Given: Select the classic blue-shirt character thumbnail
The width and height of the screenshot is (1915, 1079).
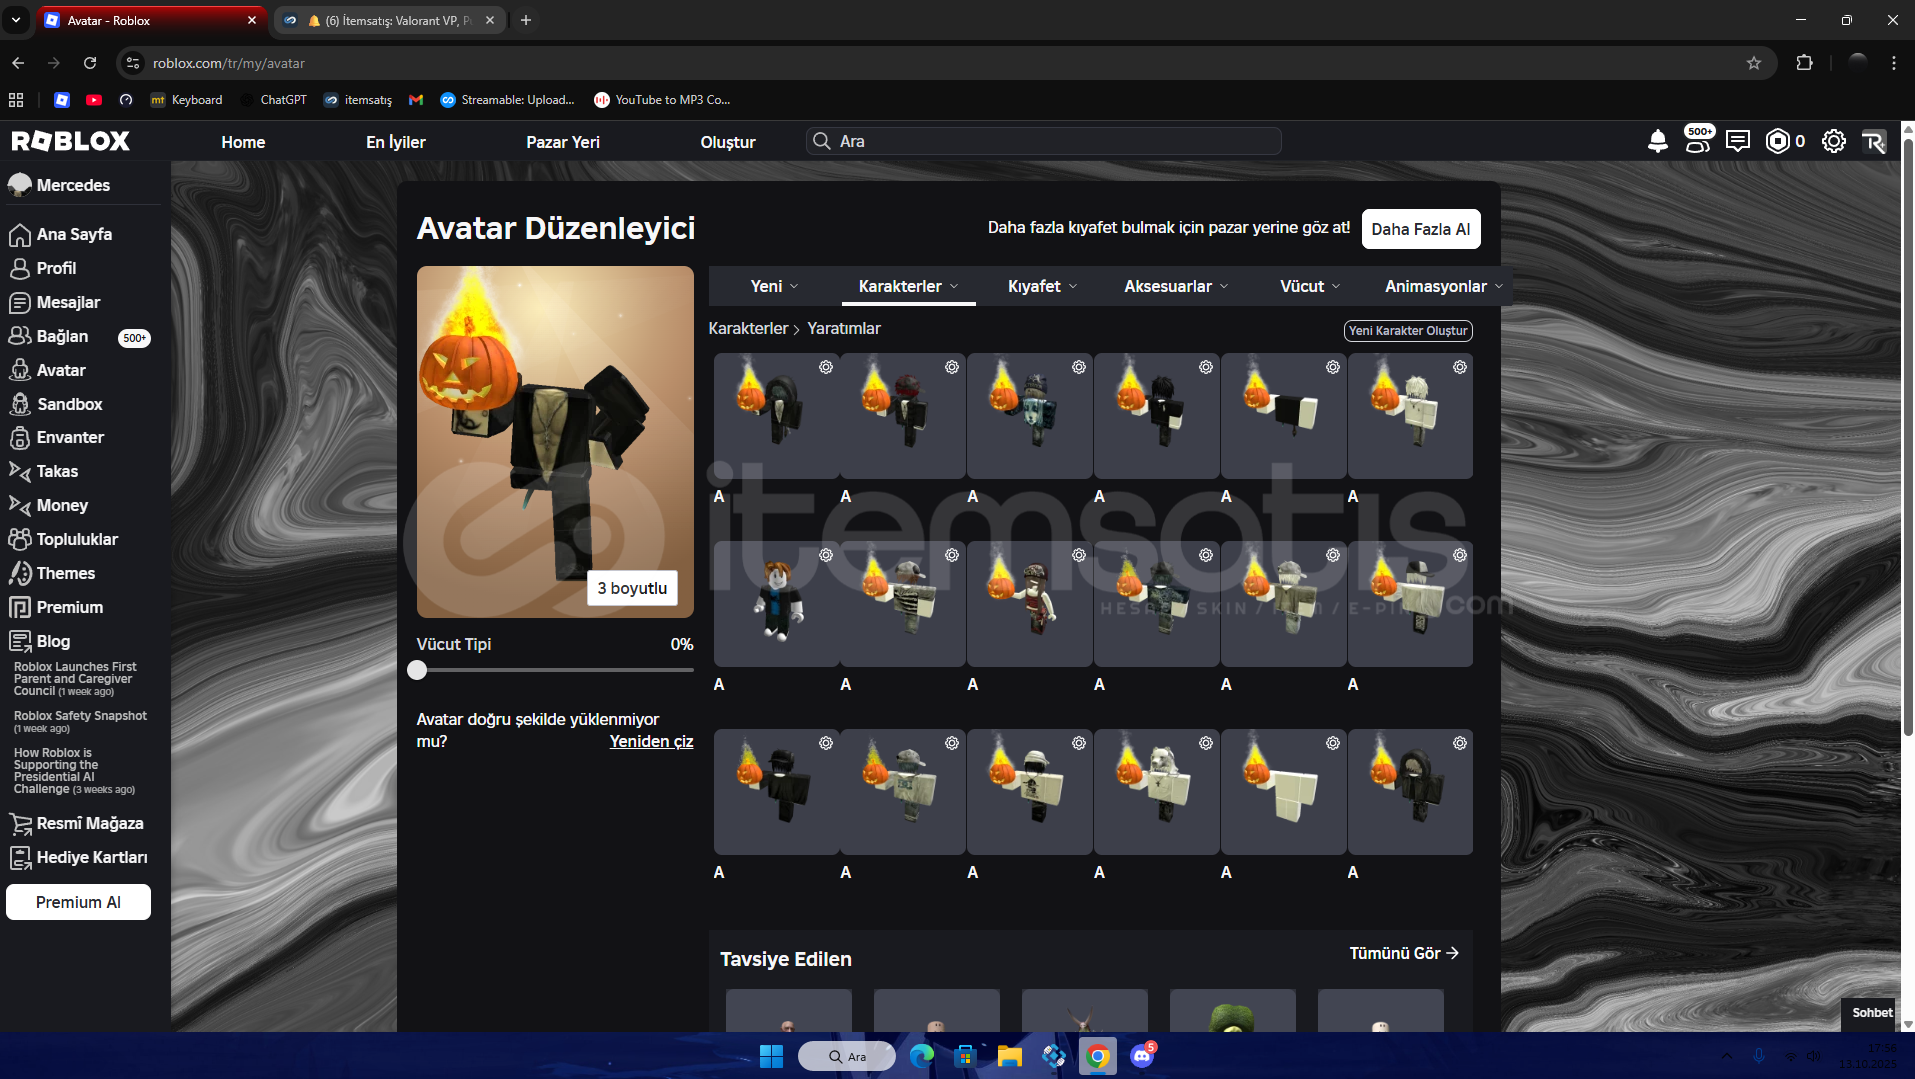Looking at the screenshot, I should tap(776, 603).
